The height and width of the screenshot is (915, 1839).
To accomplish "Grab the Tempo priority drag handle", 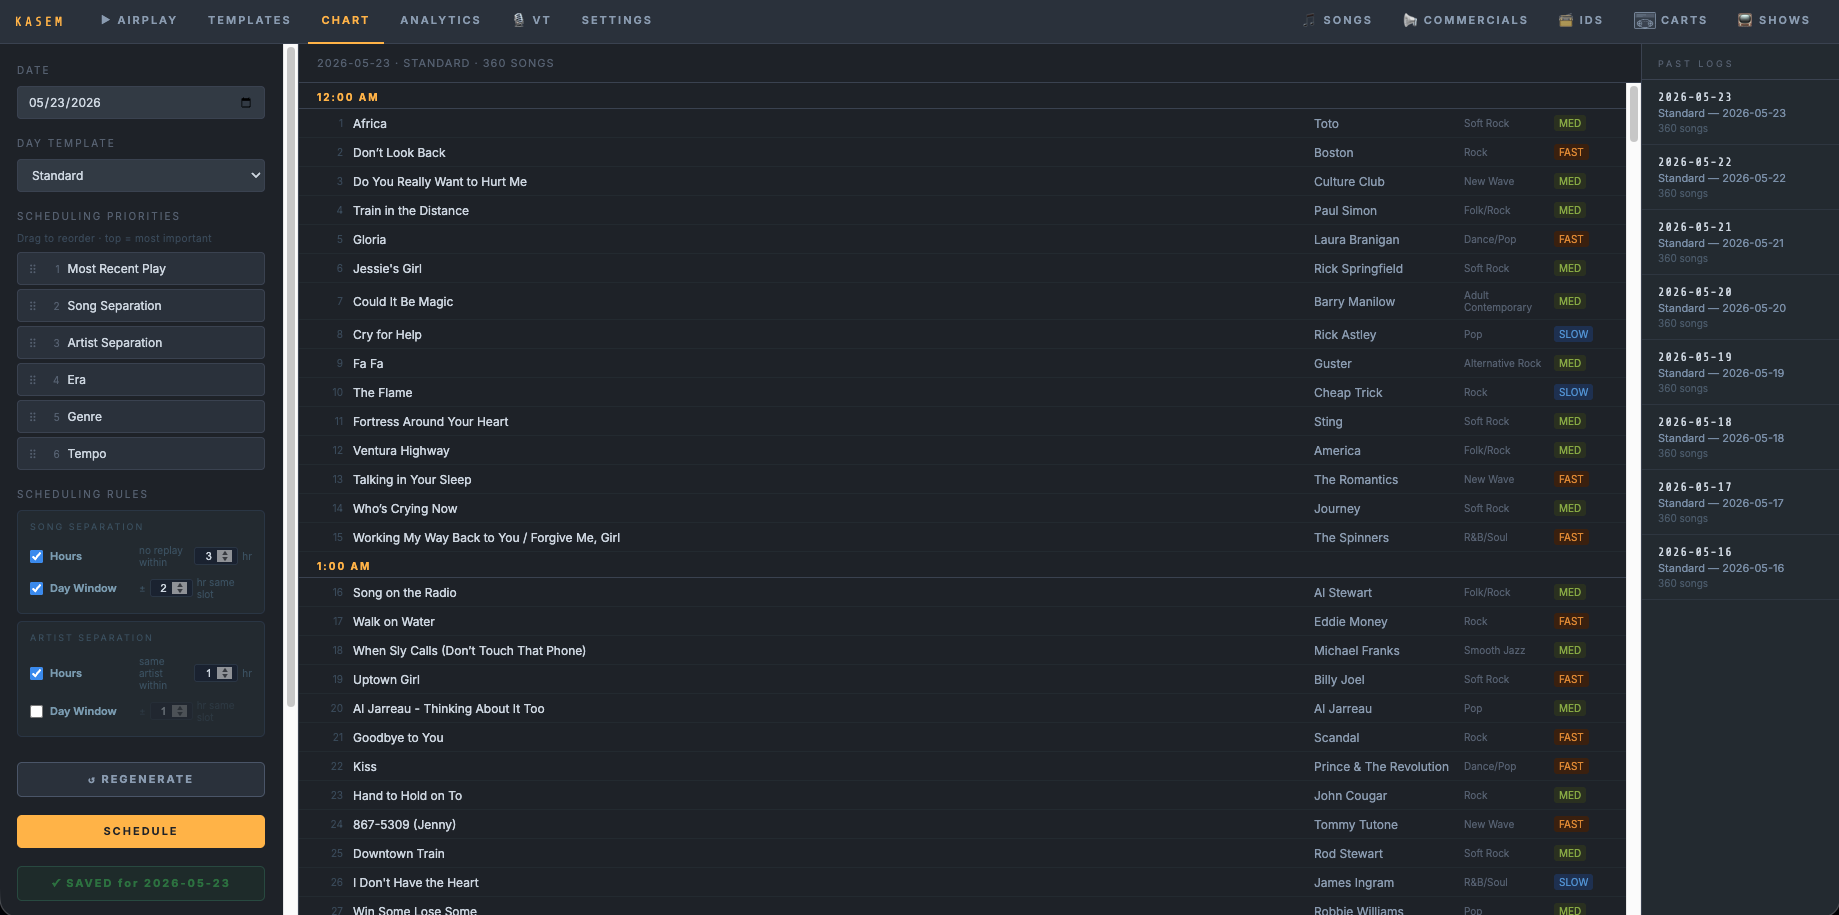I will (x=33, y=454).
